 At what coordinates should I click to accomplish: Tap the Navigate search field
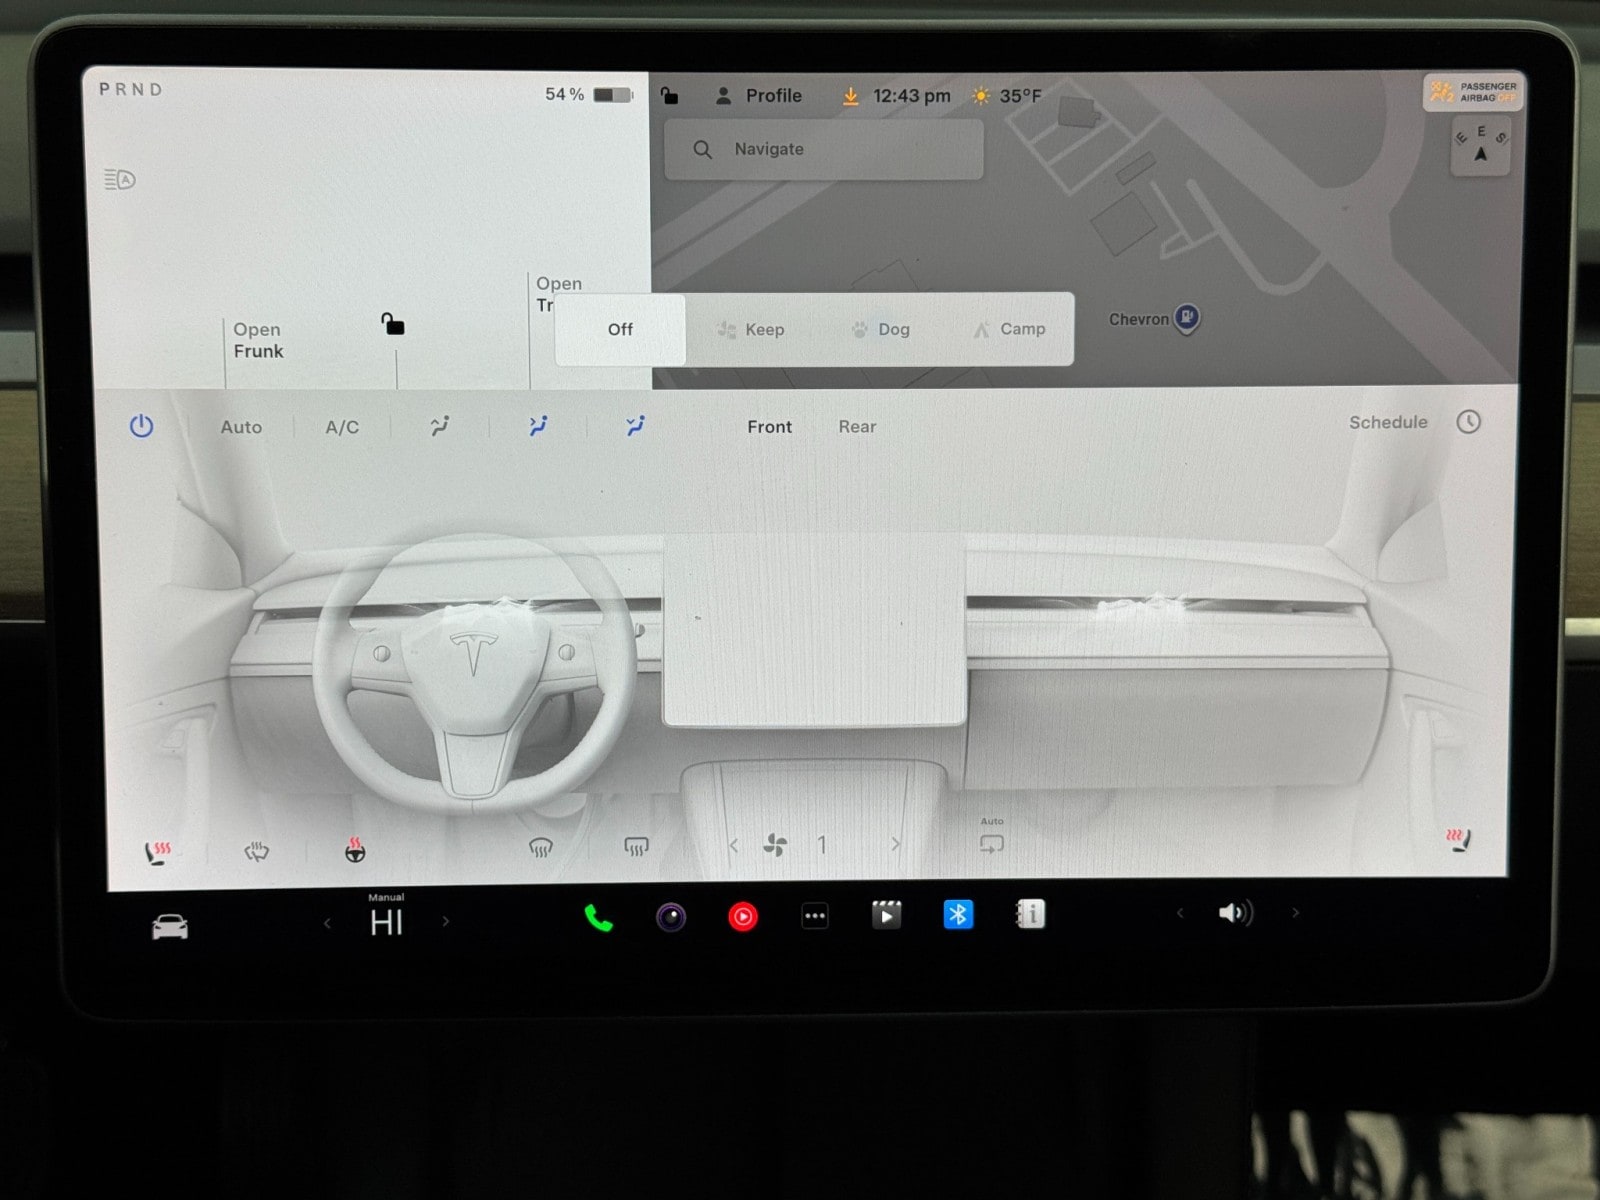pyautogui.click(x=824, y=149)
